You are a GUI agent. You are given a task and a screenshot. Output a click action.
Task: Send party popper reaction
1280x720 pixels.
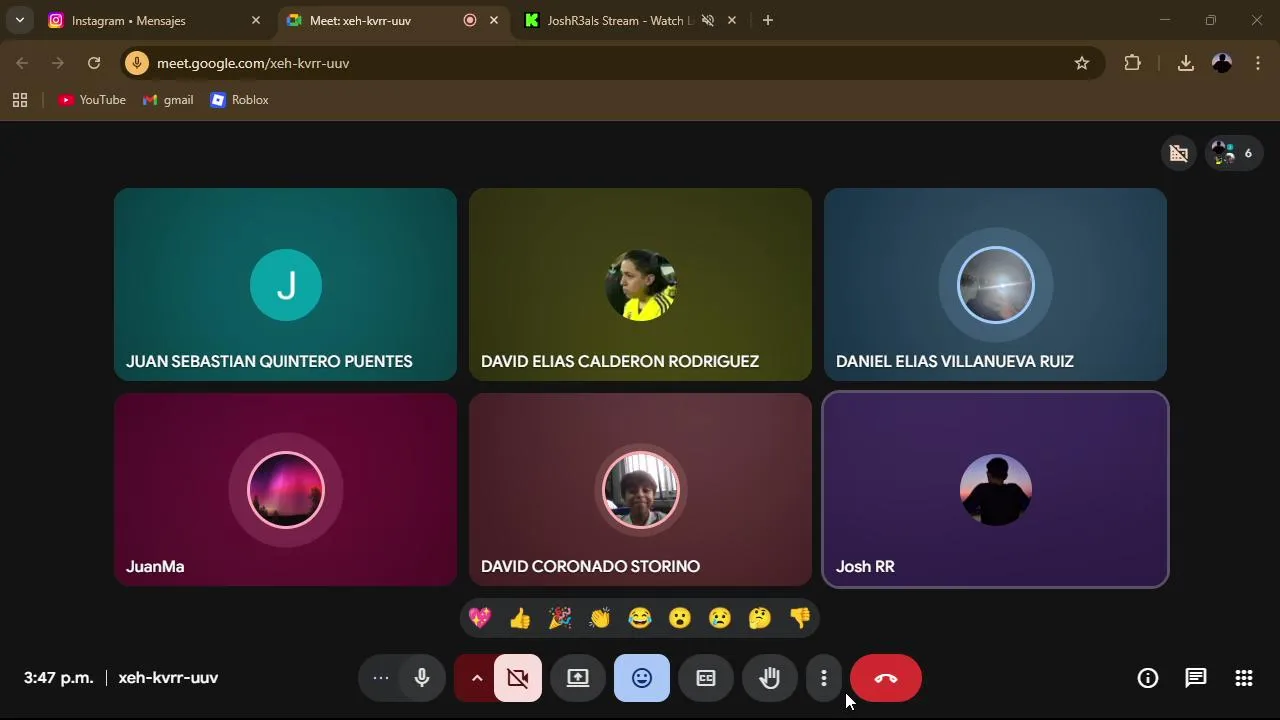560,618
